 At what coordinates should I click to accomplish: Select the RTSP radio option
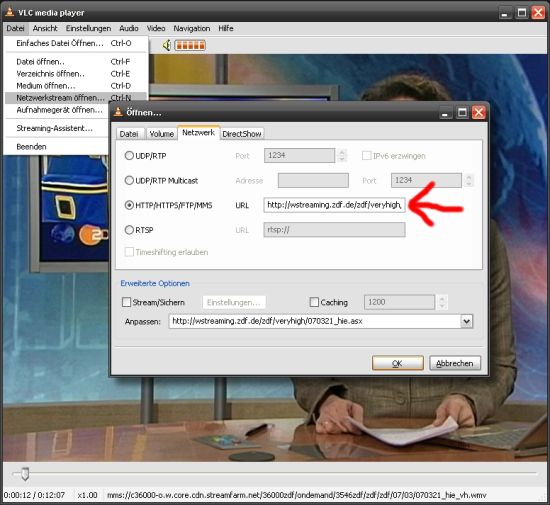pyautogui.click(x=129, y=230)
